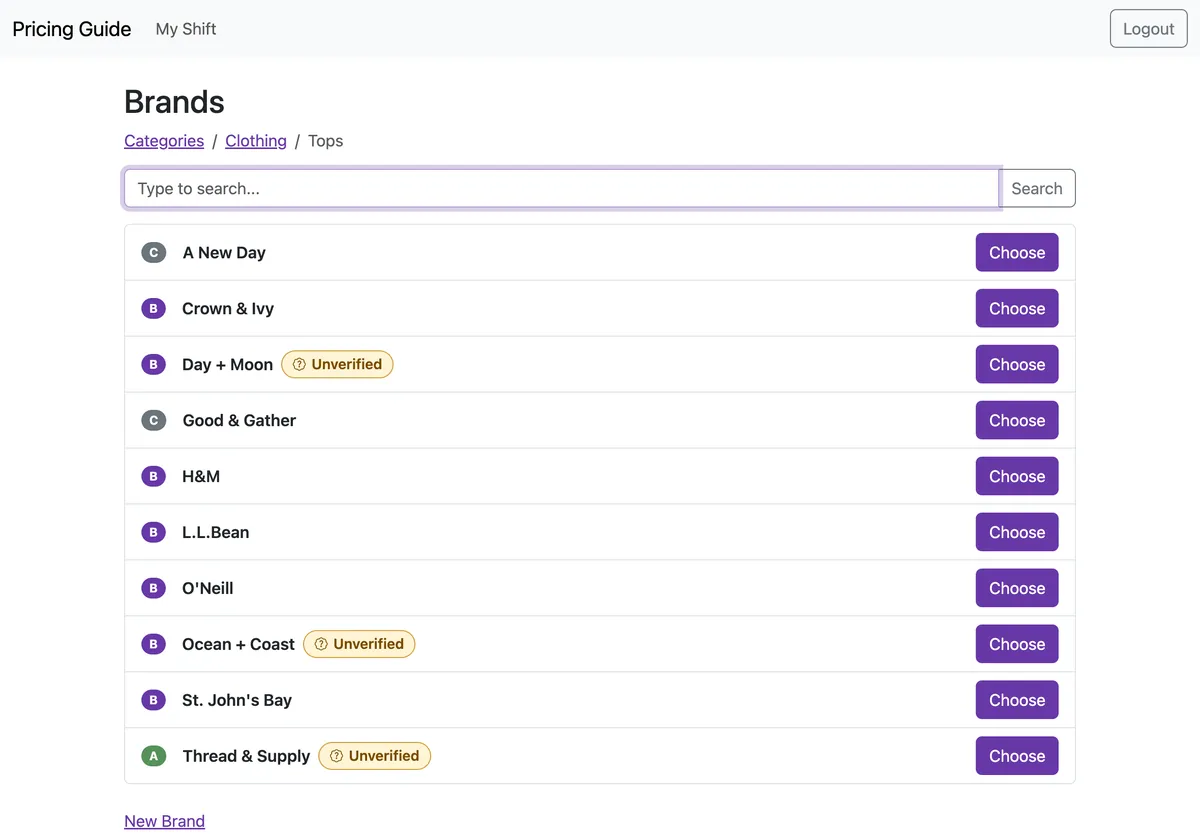The width and height of the screenshot is (1200, 834).
Task: Click the Crown & Ivy brand name
Action: [x=228, y=309]
